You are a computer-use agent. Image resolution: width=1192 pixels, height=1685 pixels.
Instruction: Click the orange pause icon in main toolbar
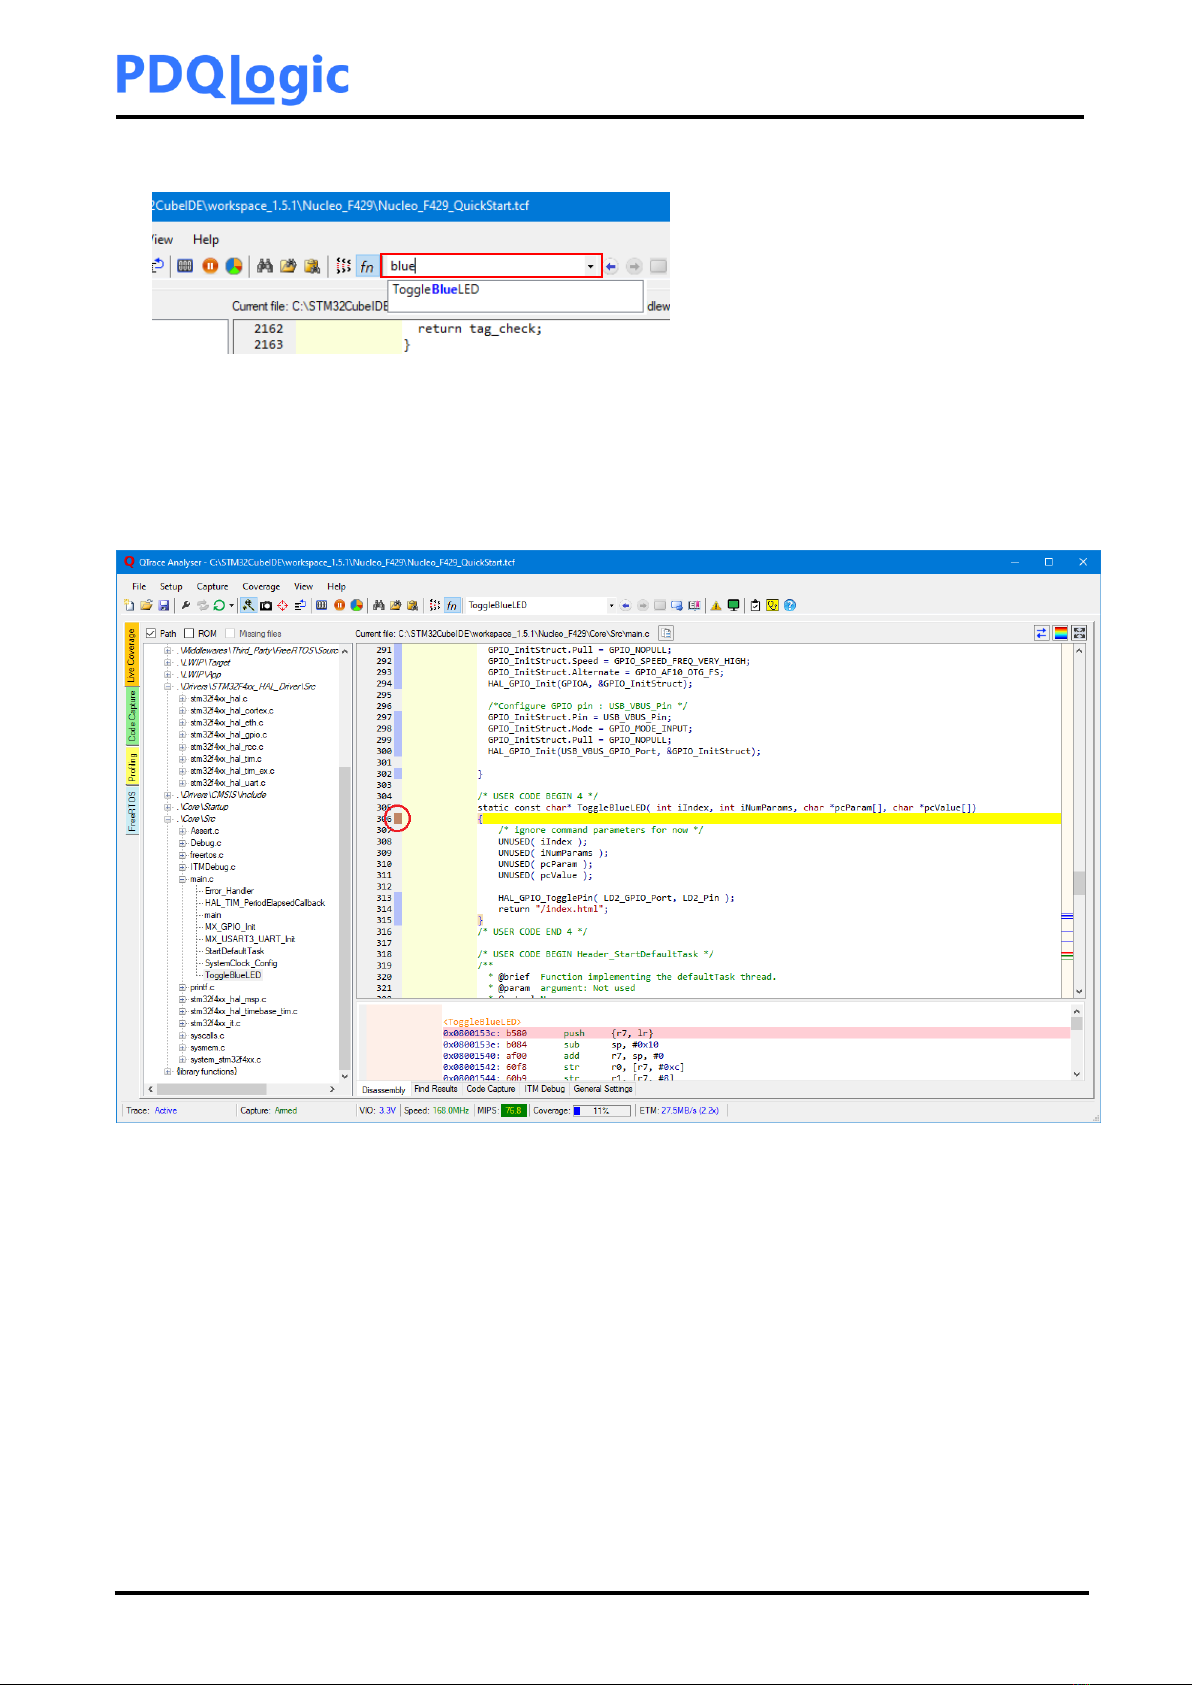click(340, 605)
